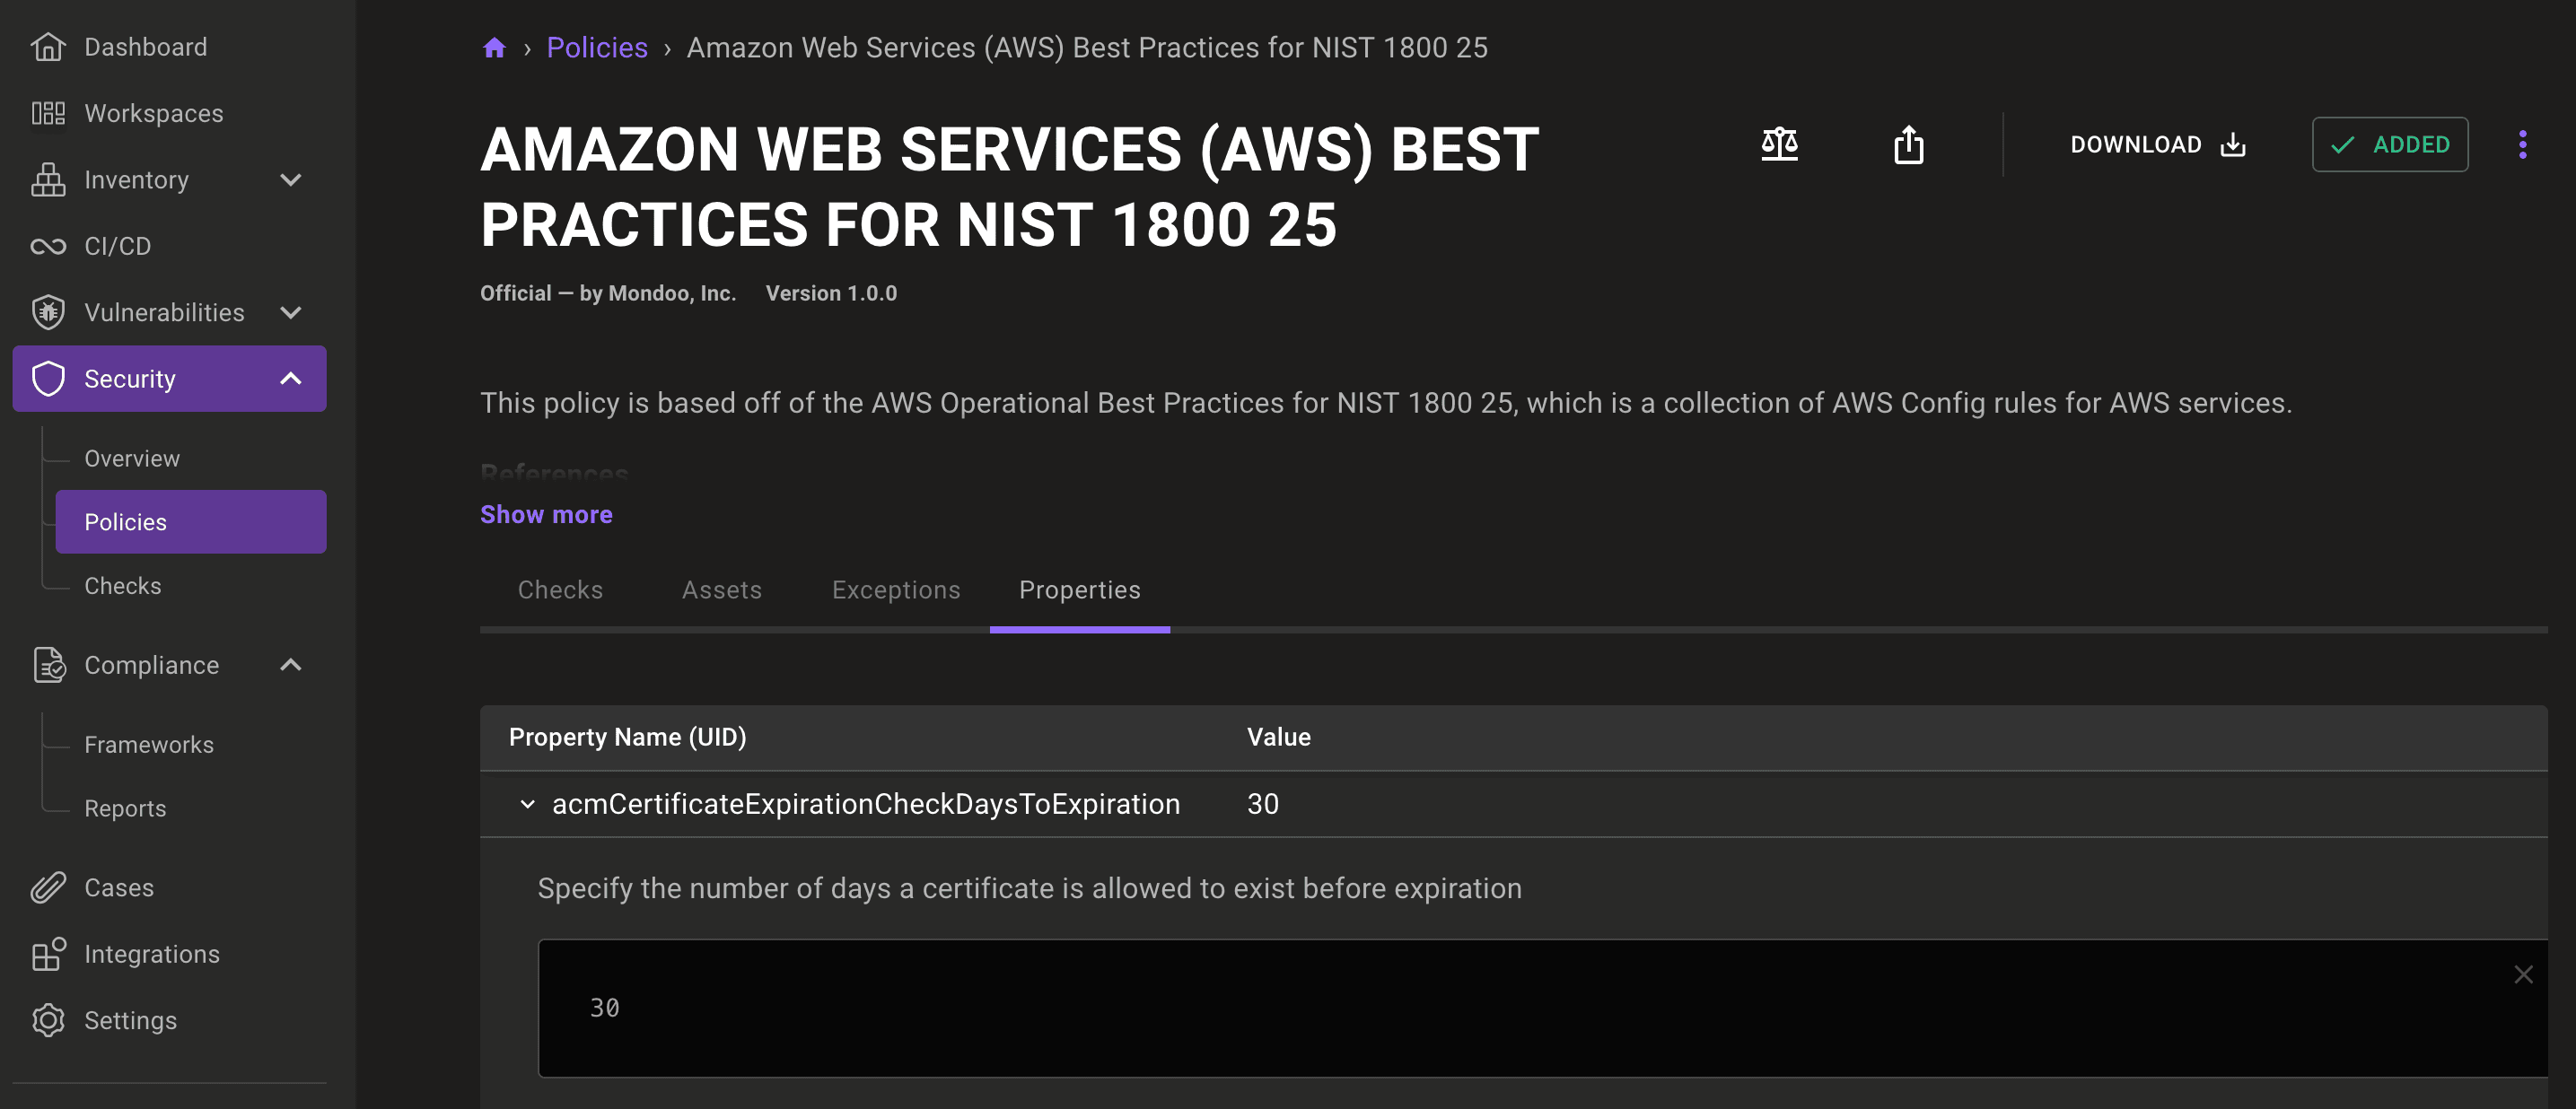
Task: Collapse the Compliance sidebar section
Action: [x=290, y=665]
